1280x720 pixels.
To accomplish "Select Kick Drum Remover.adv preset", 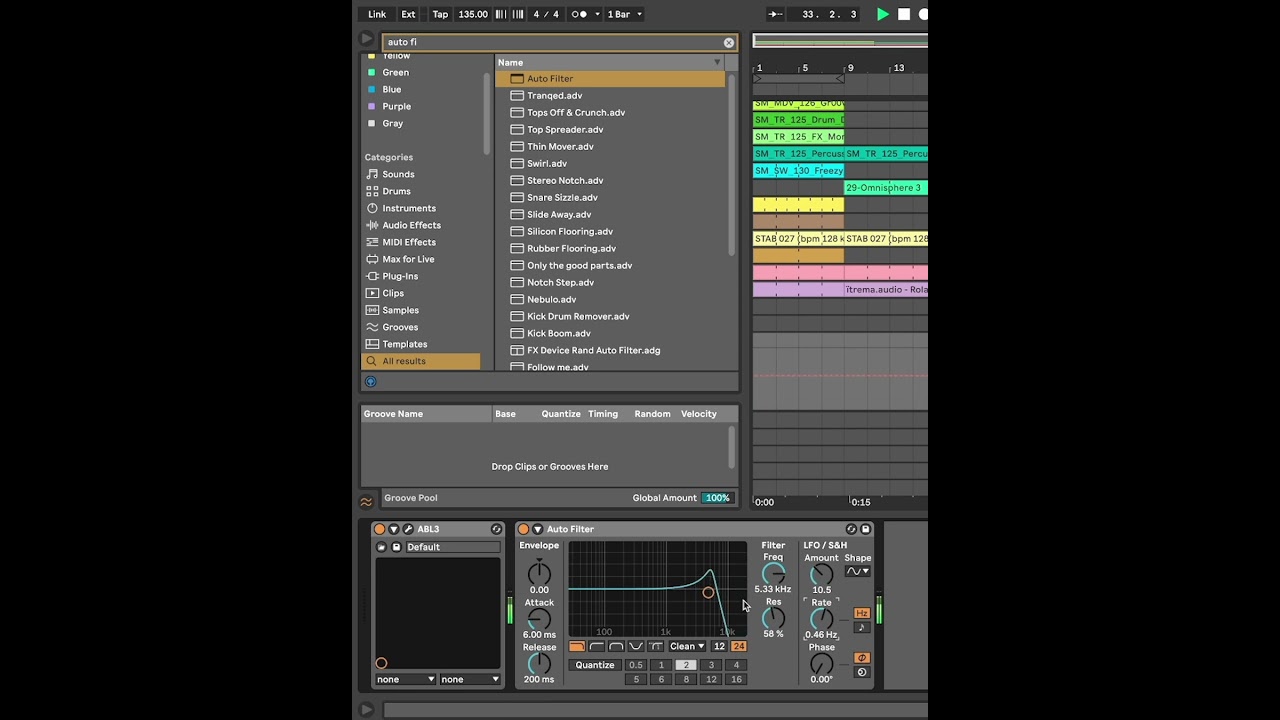I will [610, 316].
